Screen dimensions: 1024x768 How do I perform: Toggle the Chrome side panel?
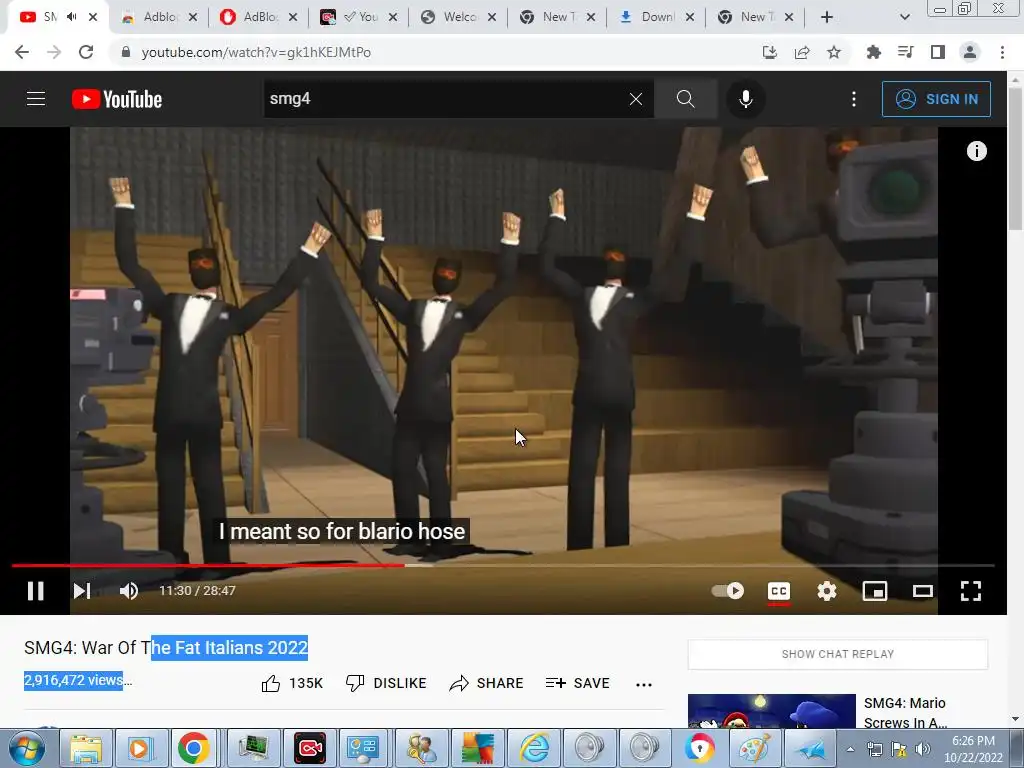pos(938,52)
